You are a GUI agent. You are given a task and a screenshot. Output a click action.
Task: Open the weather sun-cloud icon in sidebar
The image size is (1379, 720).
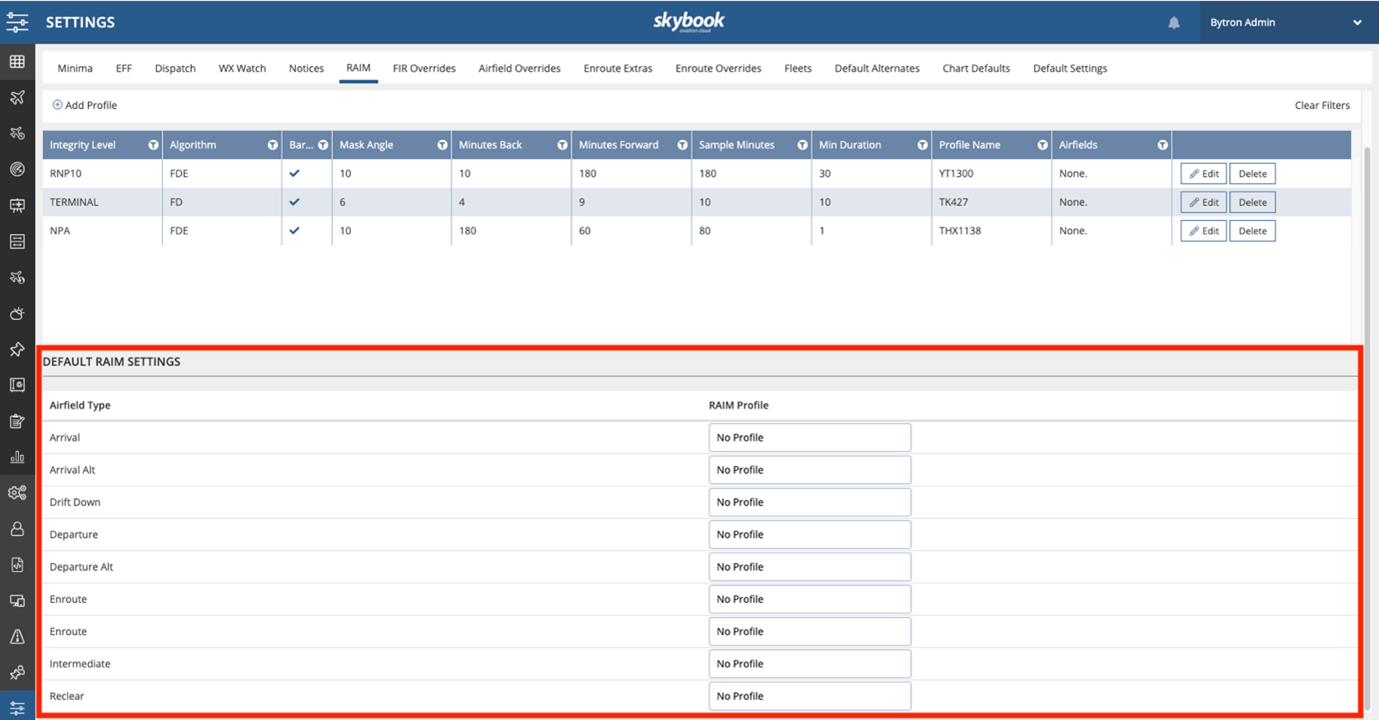point(17,313)
